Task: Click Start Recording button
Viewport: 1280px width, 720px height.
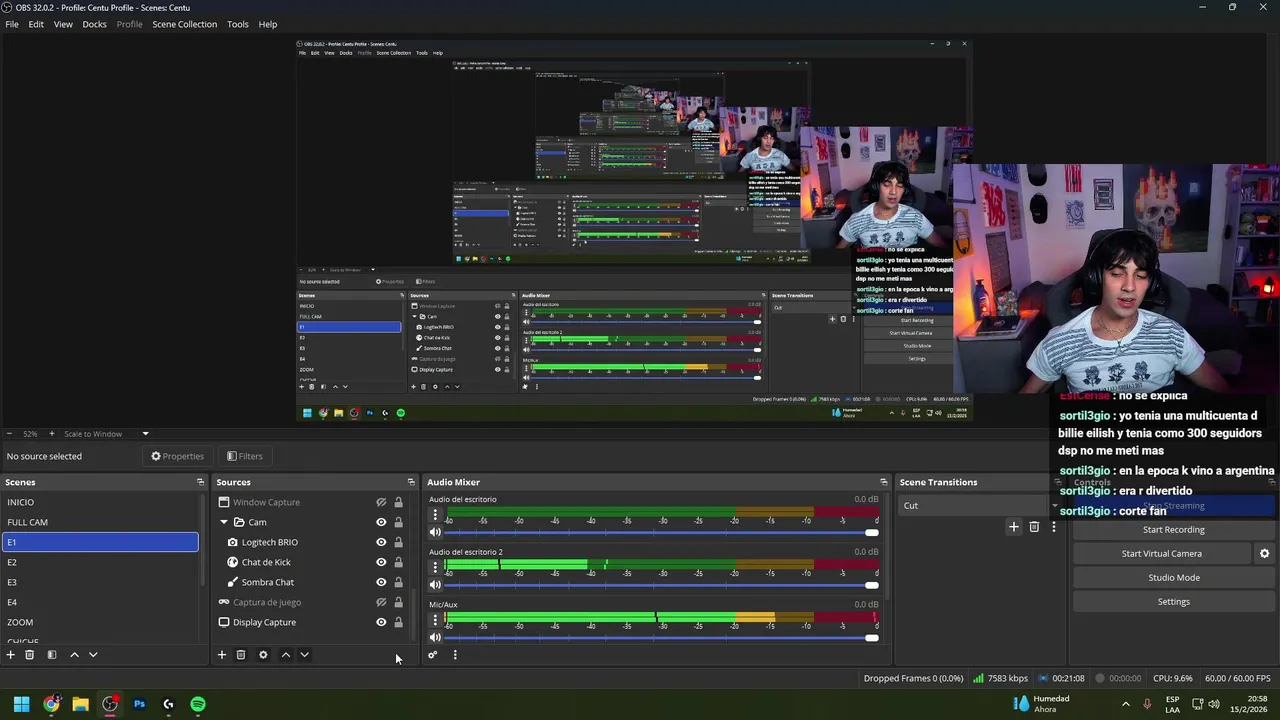Action: (1174, 530)
